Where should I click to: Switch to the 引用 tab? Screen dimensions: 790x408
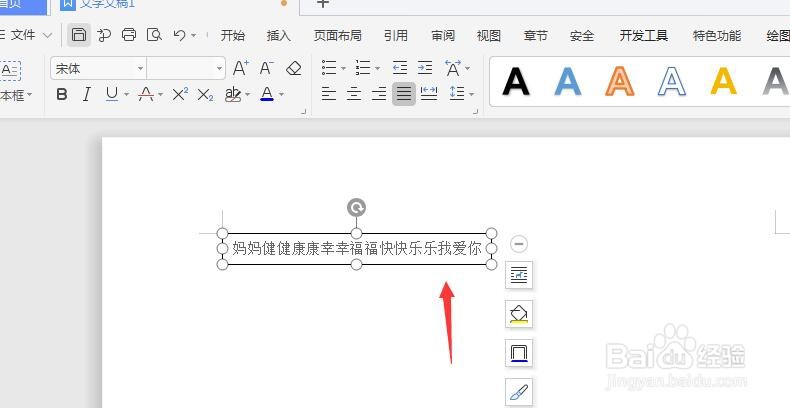click(396, 35)
